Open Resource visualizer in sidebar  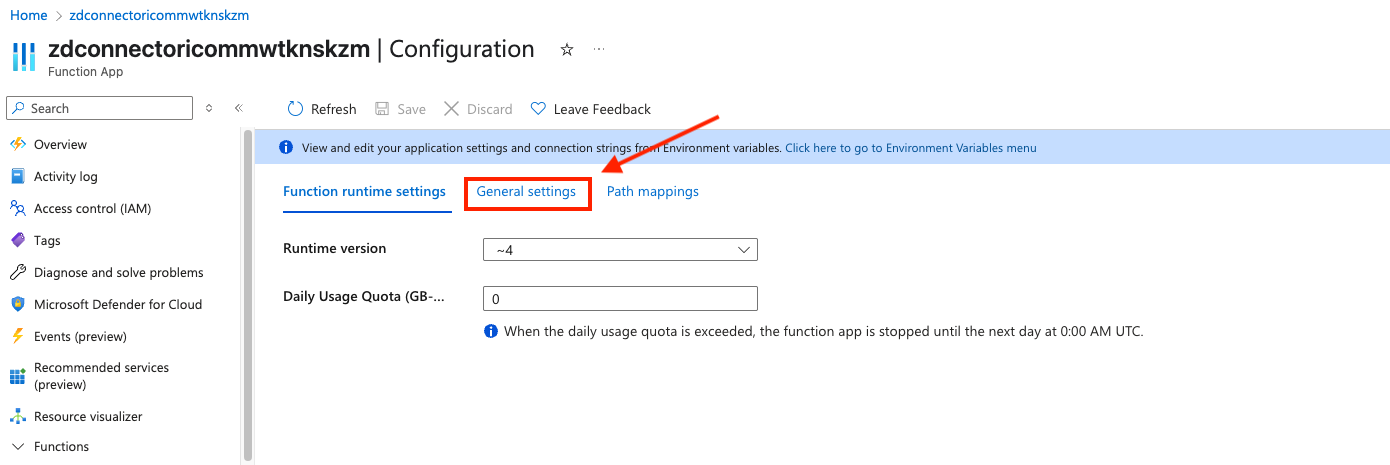click(x=88, y=416)
